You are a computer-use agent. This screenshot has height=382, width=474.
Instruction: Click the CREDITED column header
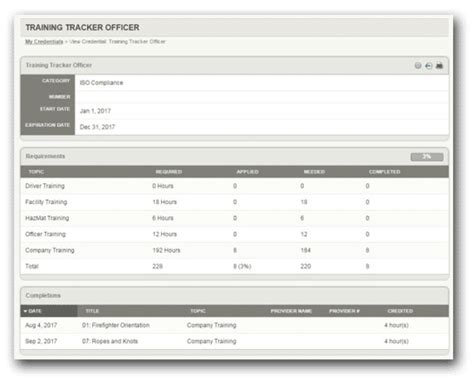click(400, 311)
